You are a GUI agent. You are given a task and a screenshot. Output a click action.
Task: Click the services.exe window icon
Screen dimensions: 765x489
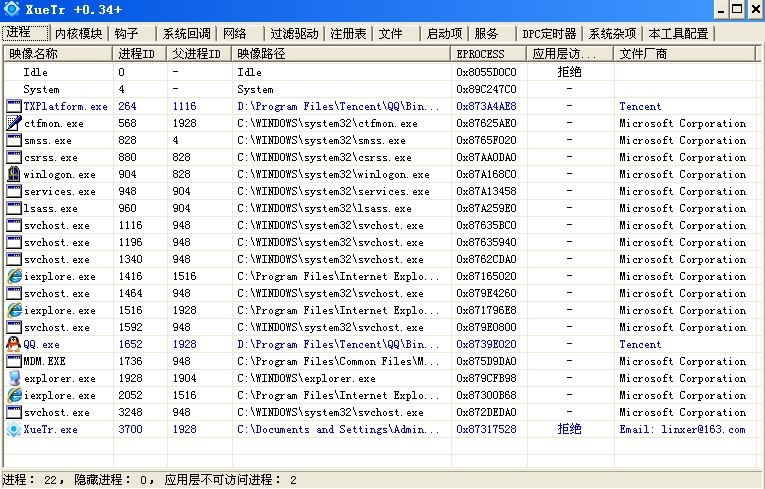14,191
